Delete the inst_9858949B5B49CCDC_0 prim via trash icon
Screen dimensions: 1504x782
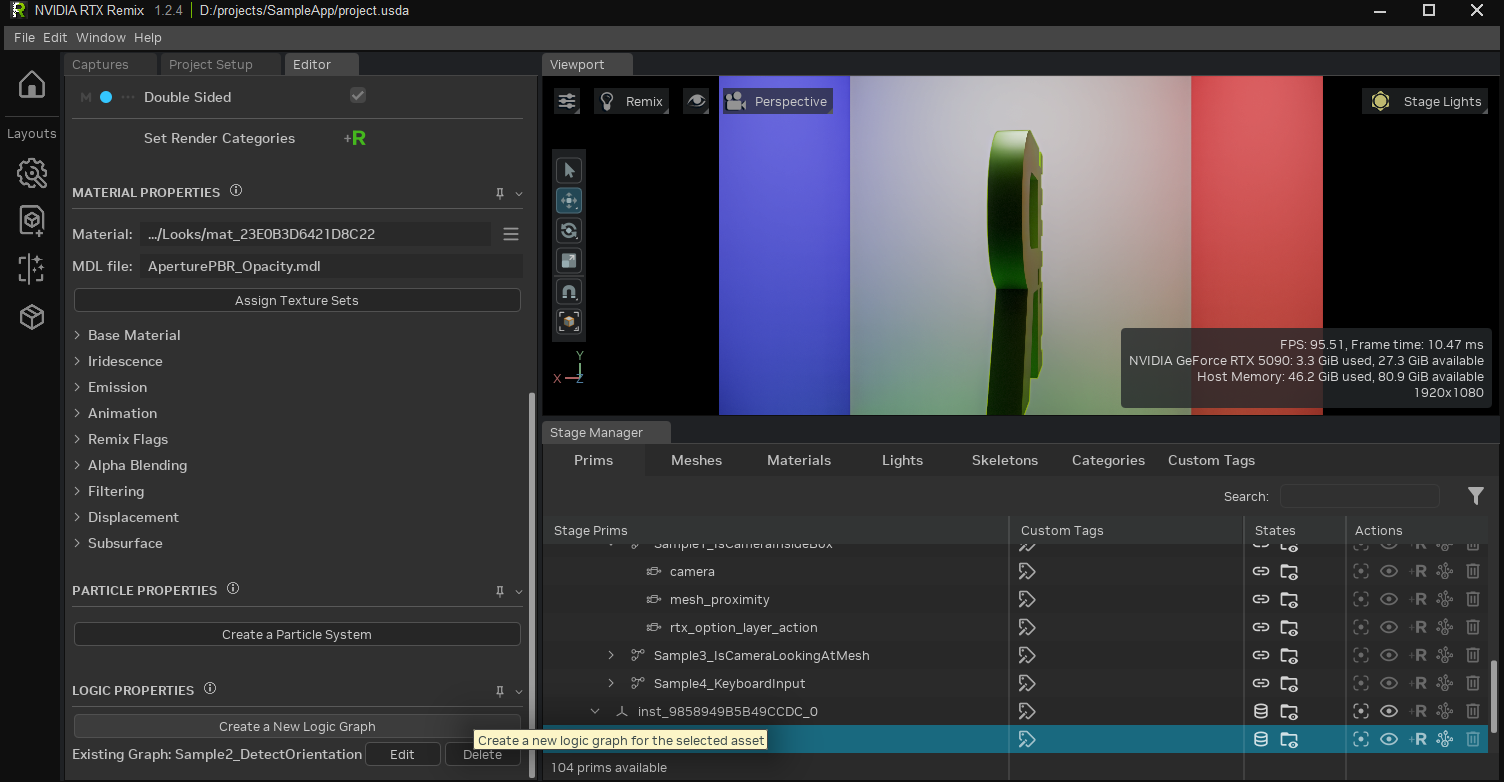click(1472, 711)
